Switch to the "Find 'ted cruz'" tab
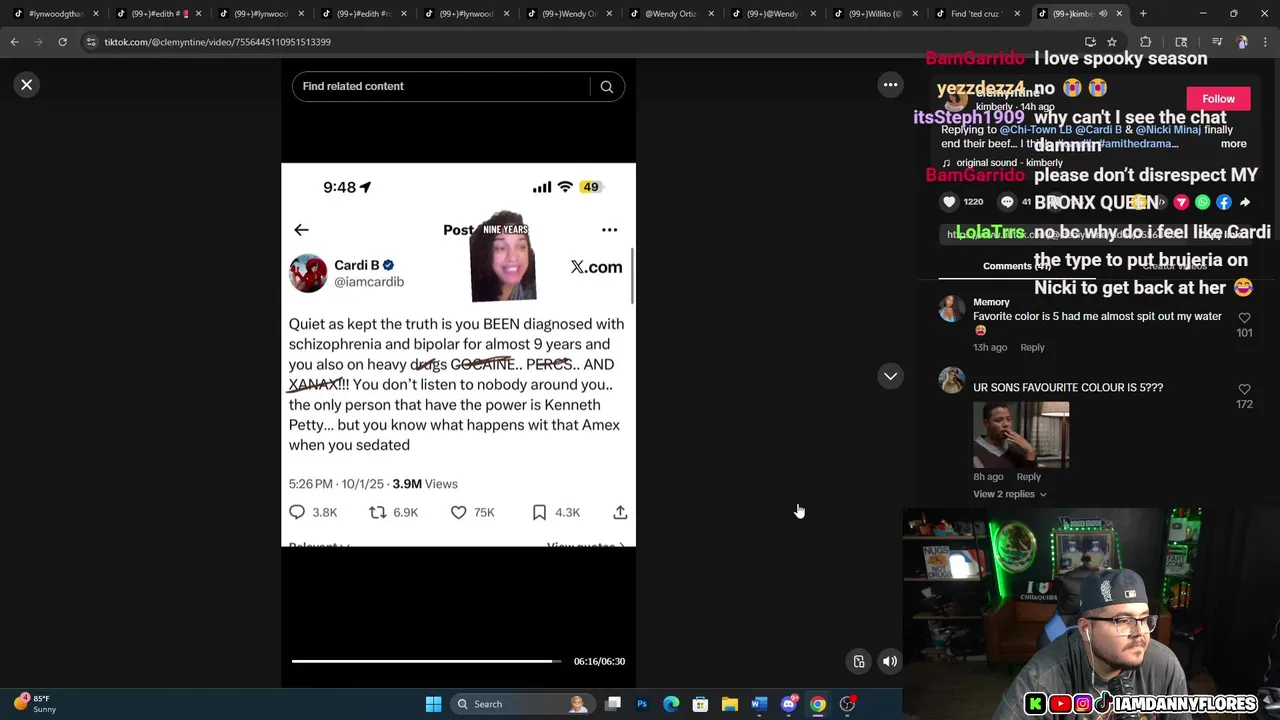The height and width of the screenshot is (720, 1280). tap(980, 14)
